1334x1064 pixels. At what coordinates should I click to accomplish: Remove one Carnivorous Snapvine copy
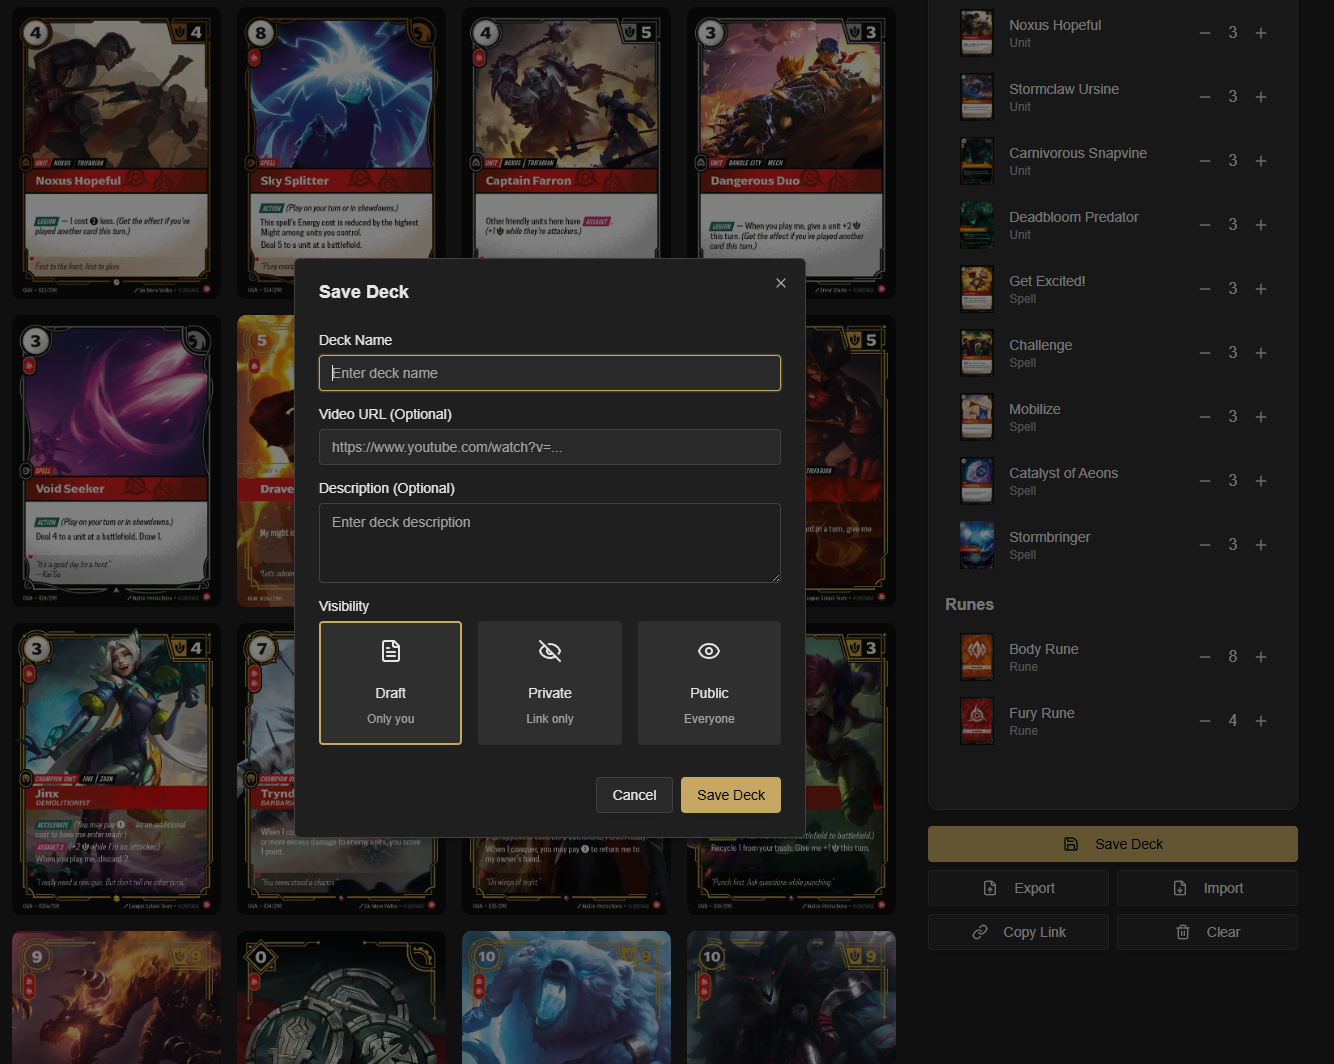[1205, 161]
